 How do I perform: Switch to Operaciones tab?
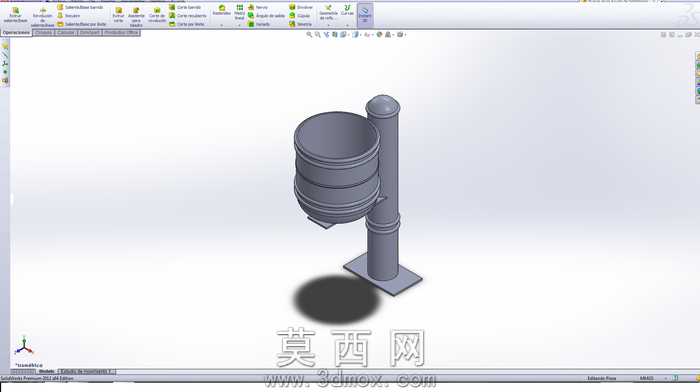17,33
